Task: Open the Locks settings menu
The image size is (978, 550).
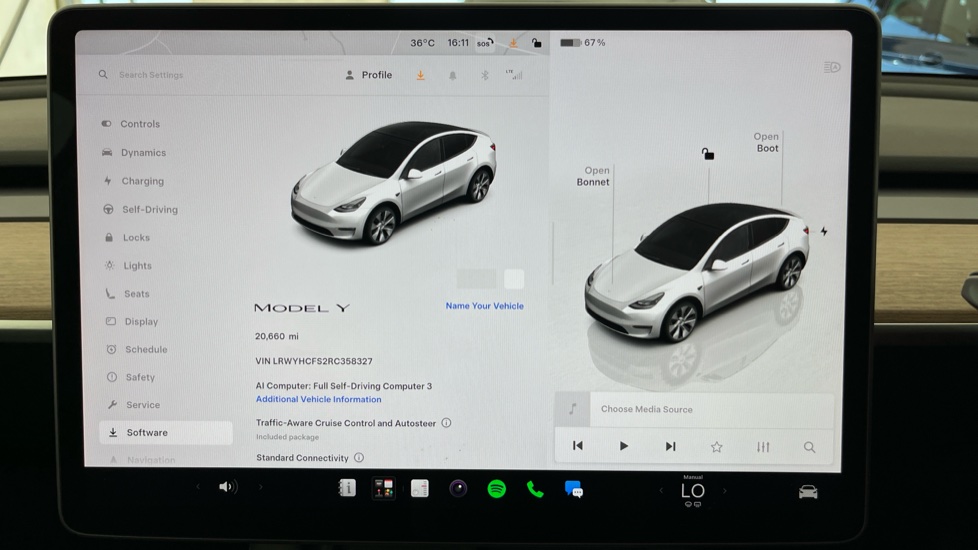Action: (127, 238)
